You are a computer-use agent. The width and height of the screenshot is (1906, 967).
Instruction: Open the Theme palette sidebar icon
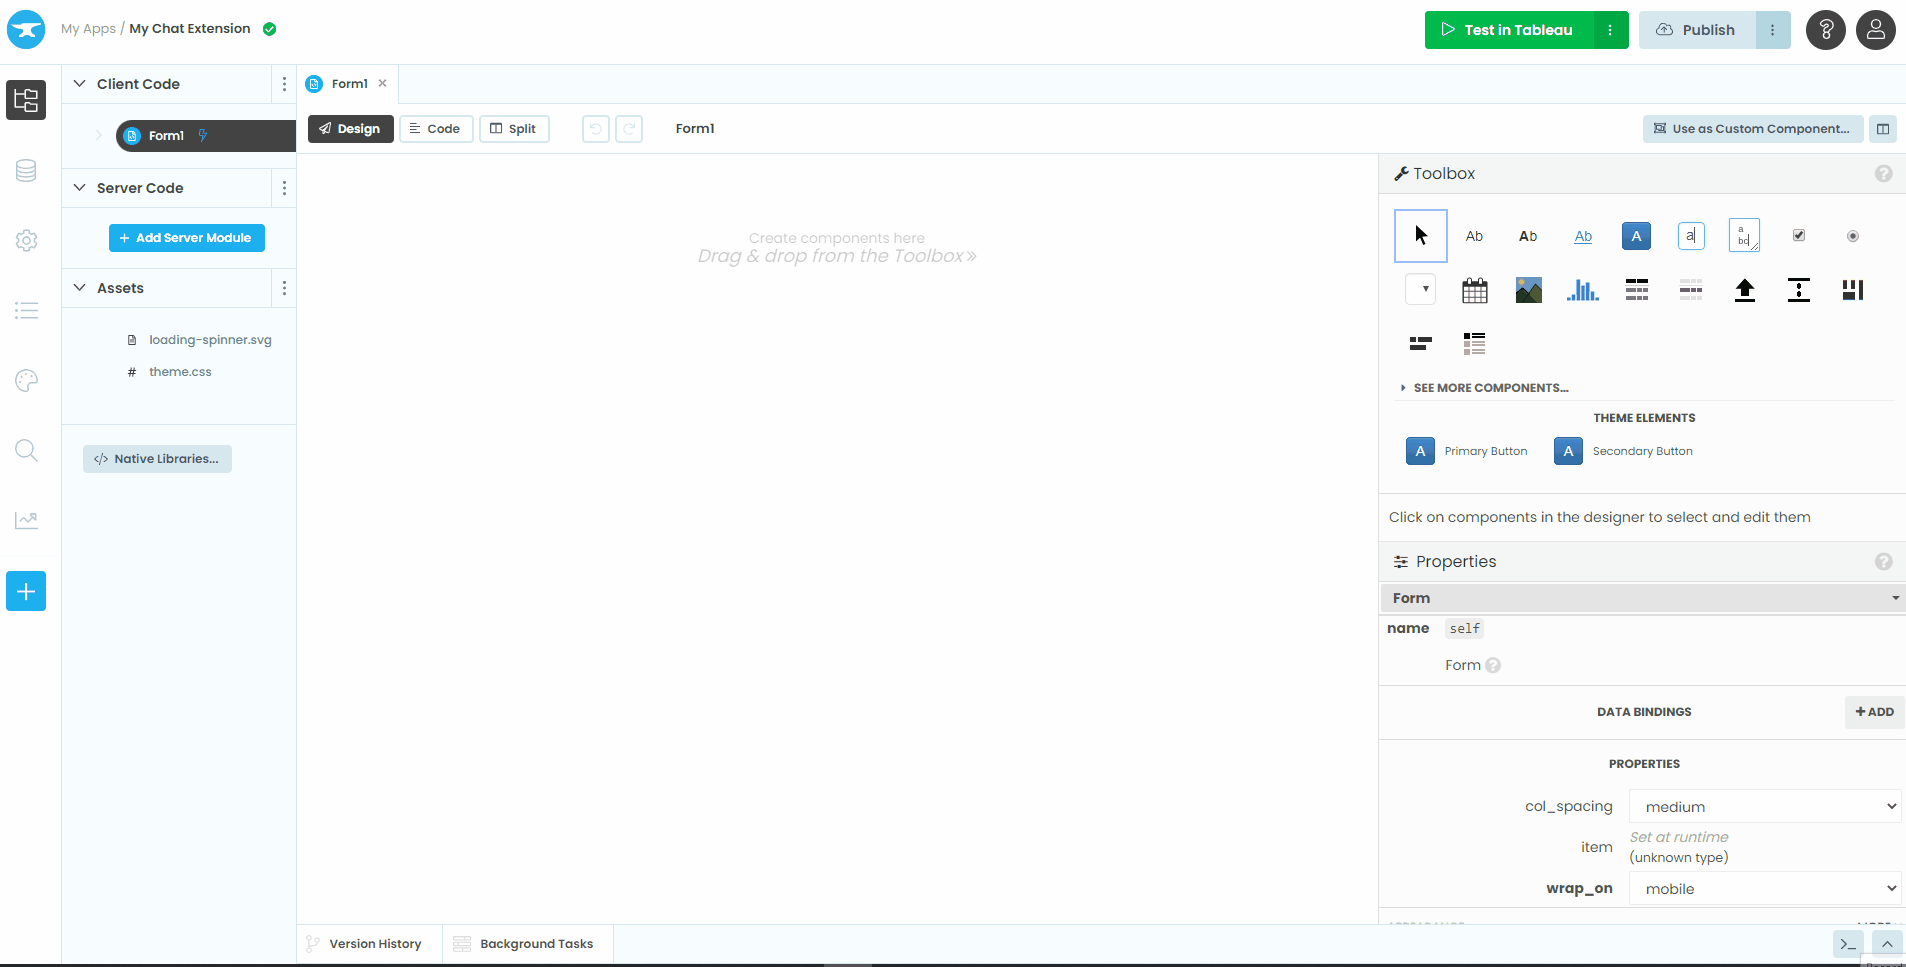click(x=26, y=380)
